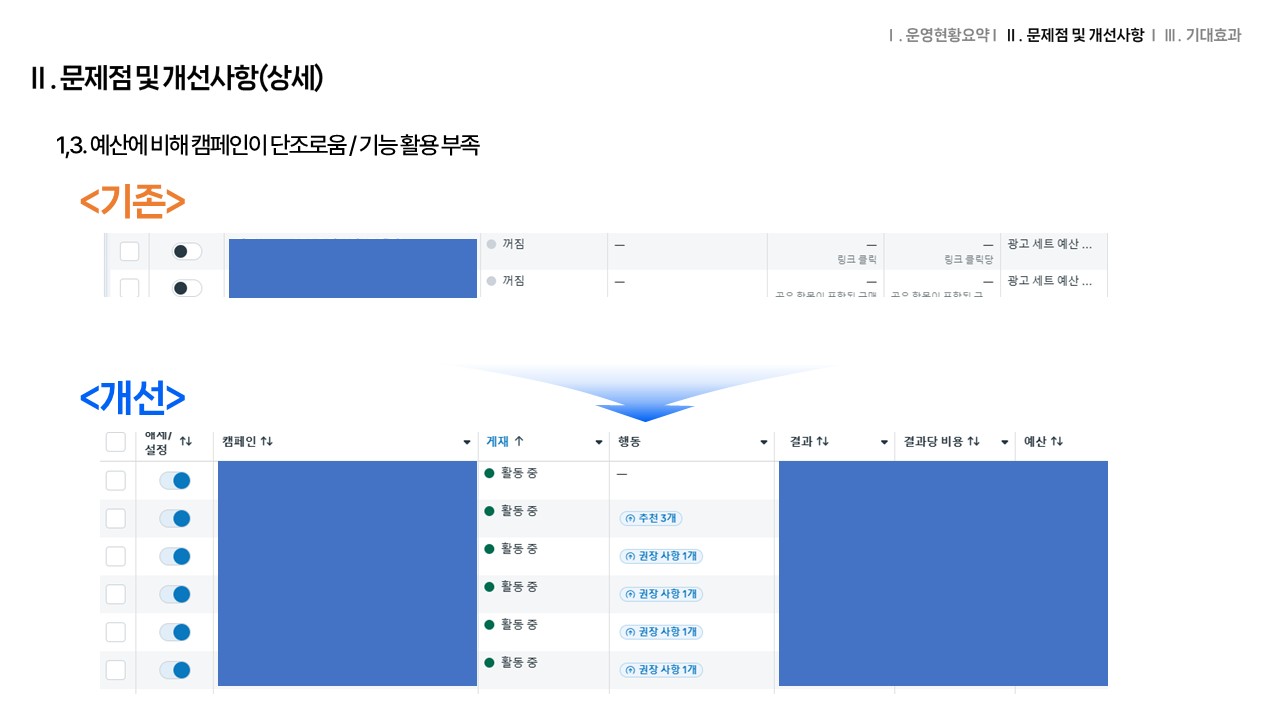
Task: Go to the Ⅰ. 운영현황요약 section
Action: coord(938,35)
